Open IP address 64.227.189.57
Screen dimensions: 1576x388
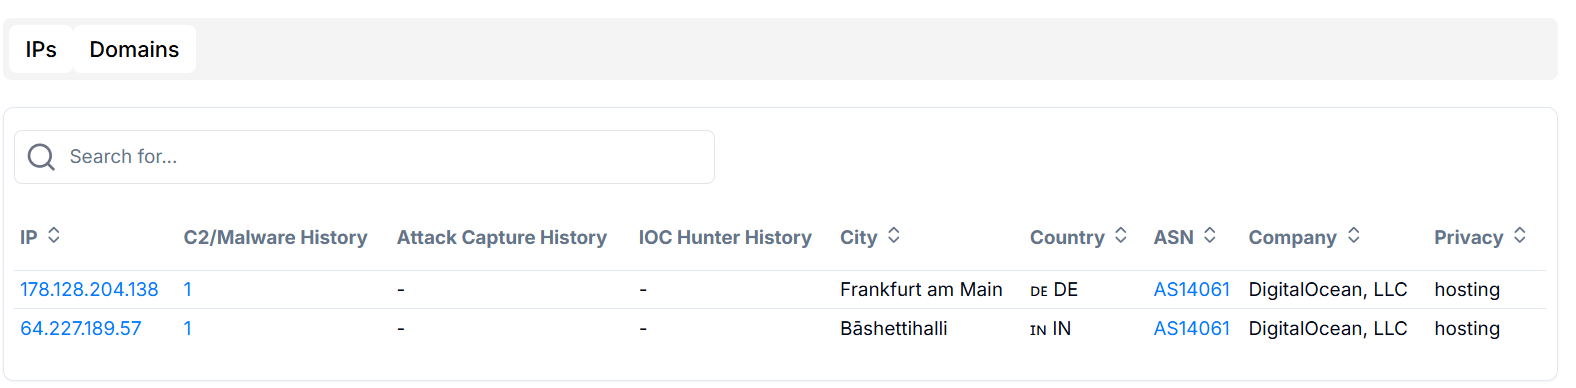click(81, 328)
